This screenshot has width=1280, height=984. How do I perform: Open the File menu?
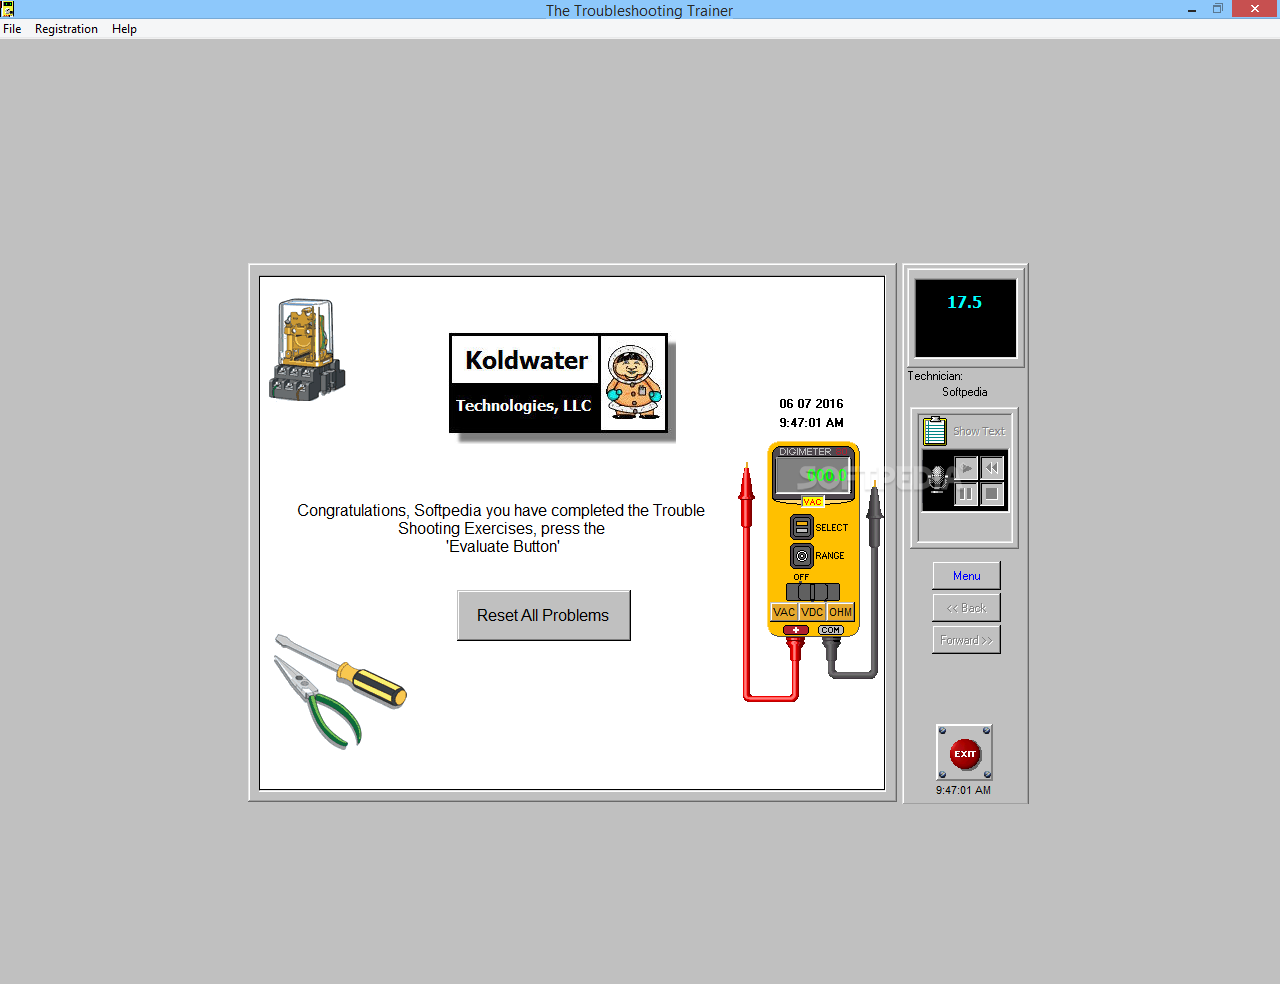pos(12,29)
